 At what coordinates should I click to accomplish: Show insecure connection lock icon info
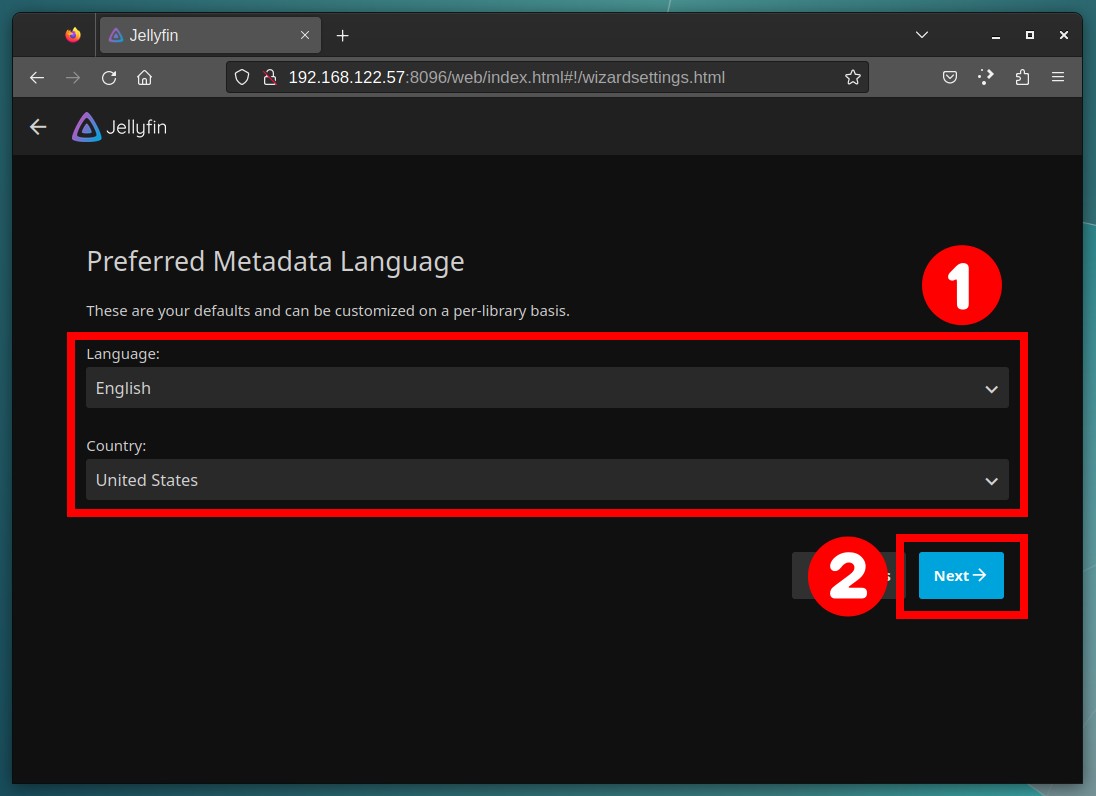pyautogui.click(x=270, y=78)
